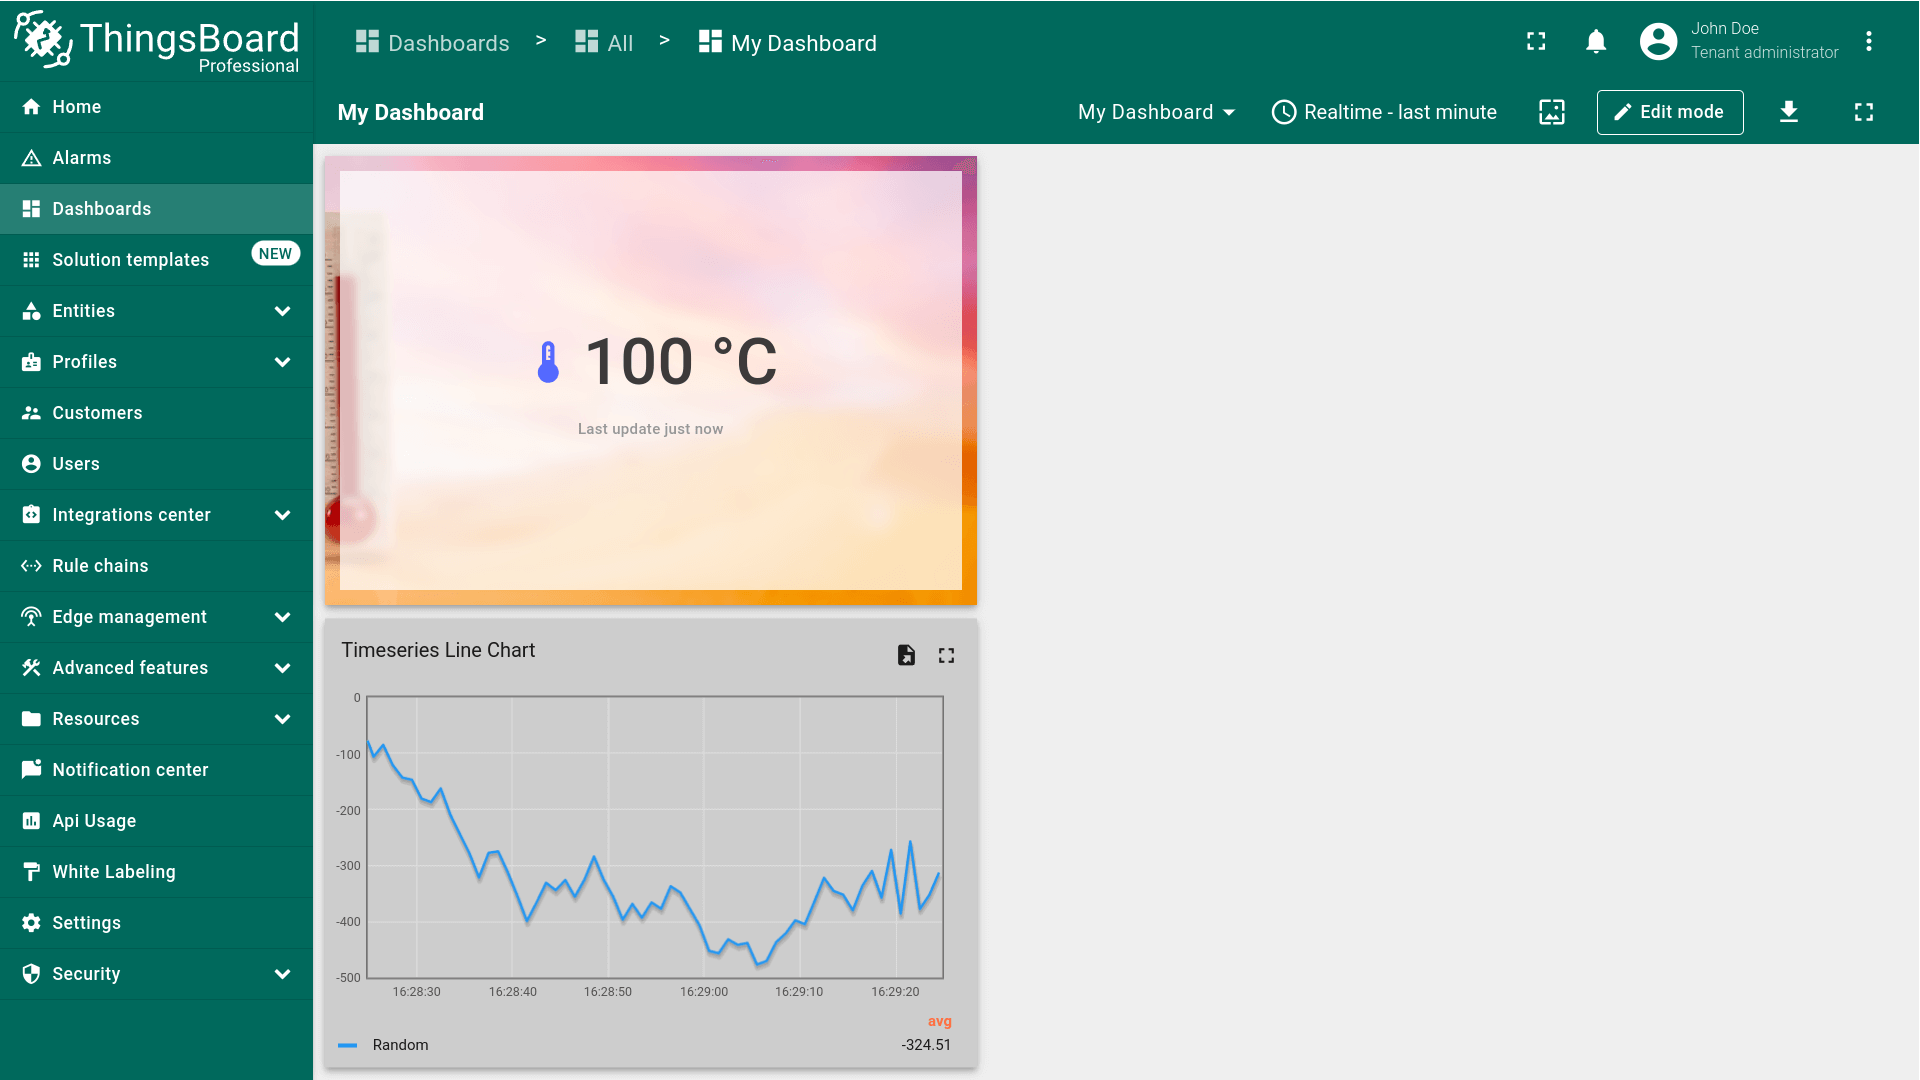Screen dimensions: 1920x1080
Task: Expand Timeseries Line Chart to fullscreen
Action: (x=946, y=655)
